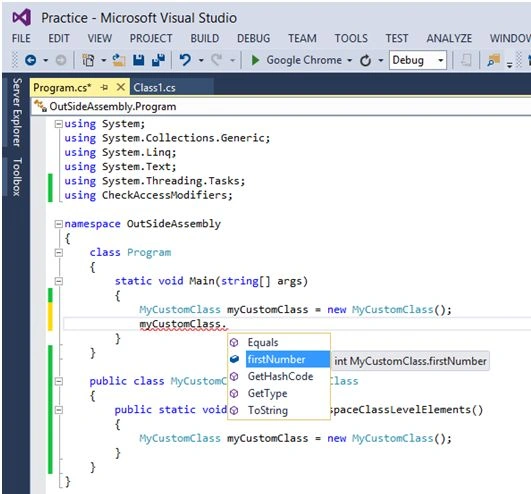Click the Open File folder icon

coord(119,60)
